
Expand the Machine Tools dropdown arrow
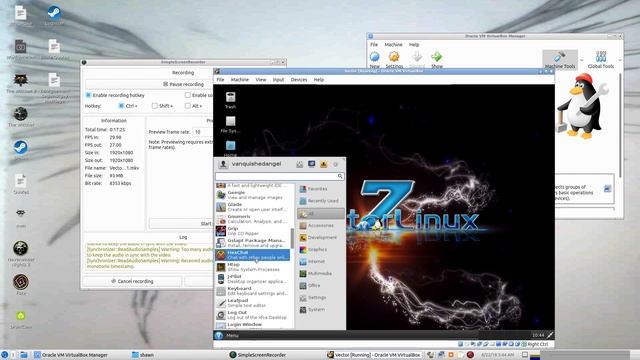coord(582,60)
